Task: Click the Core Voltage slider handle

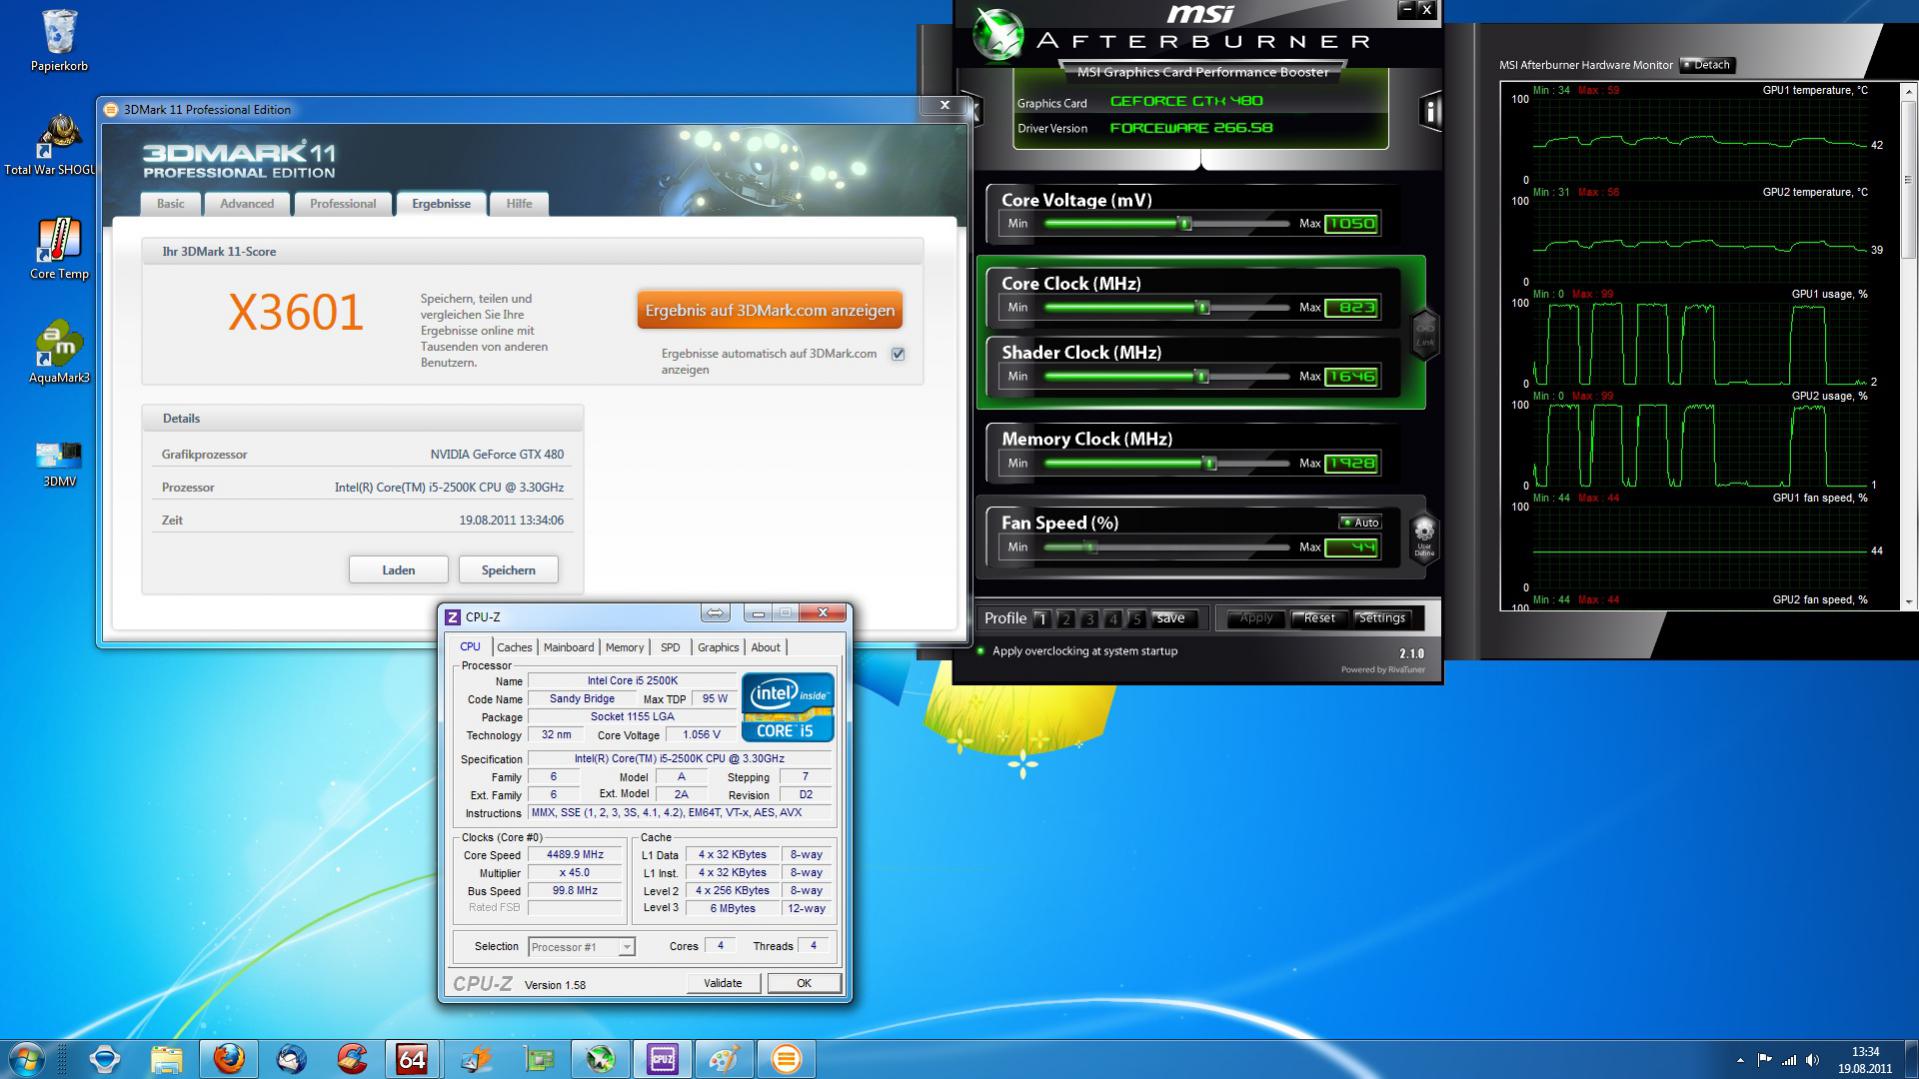Action: (1185, 224)
